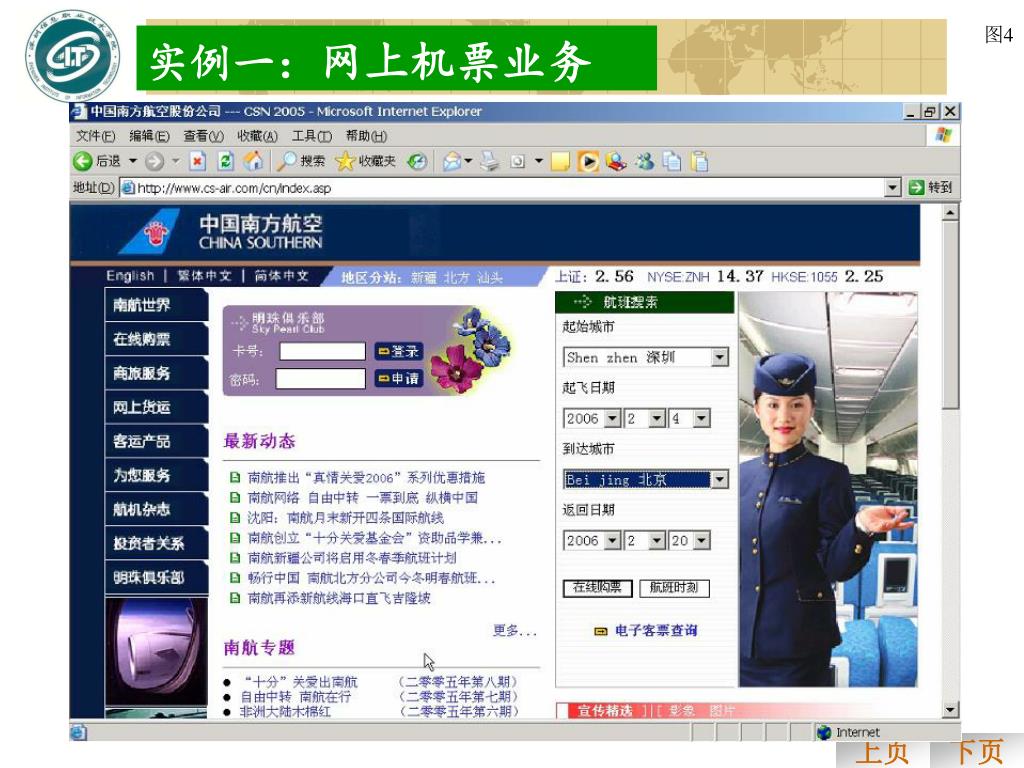Open the 编辑(E) menu
Screen dimensions: 1024x768
point(150,136)
